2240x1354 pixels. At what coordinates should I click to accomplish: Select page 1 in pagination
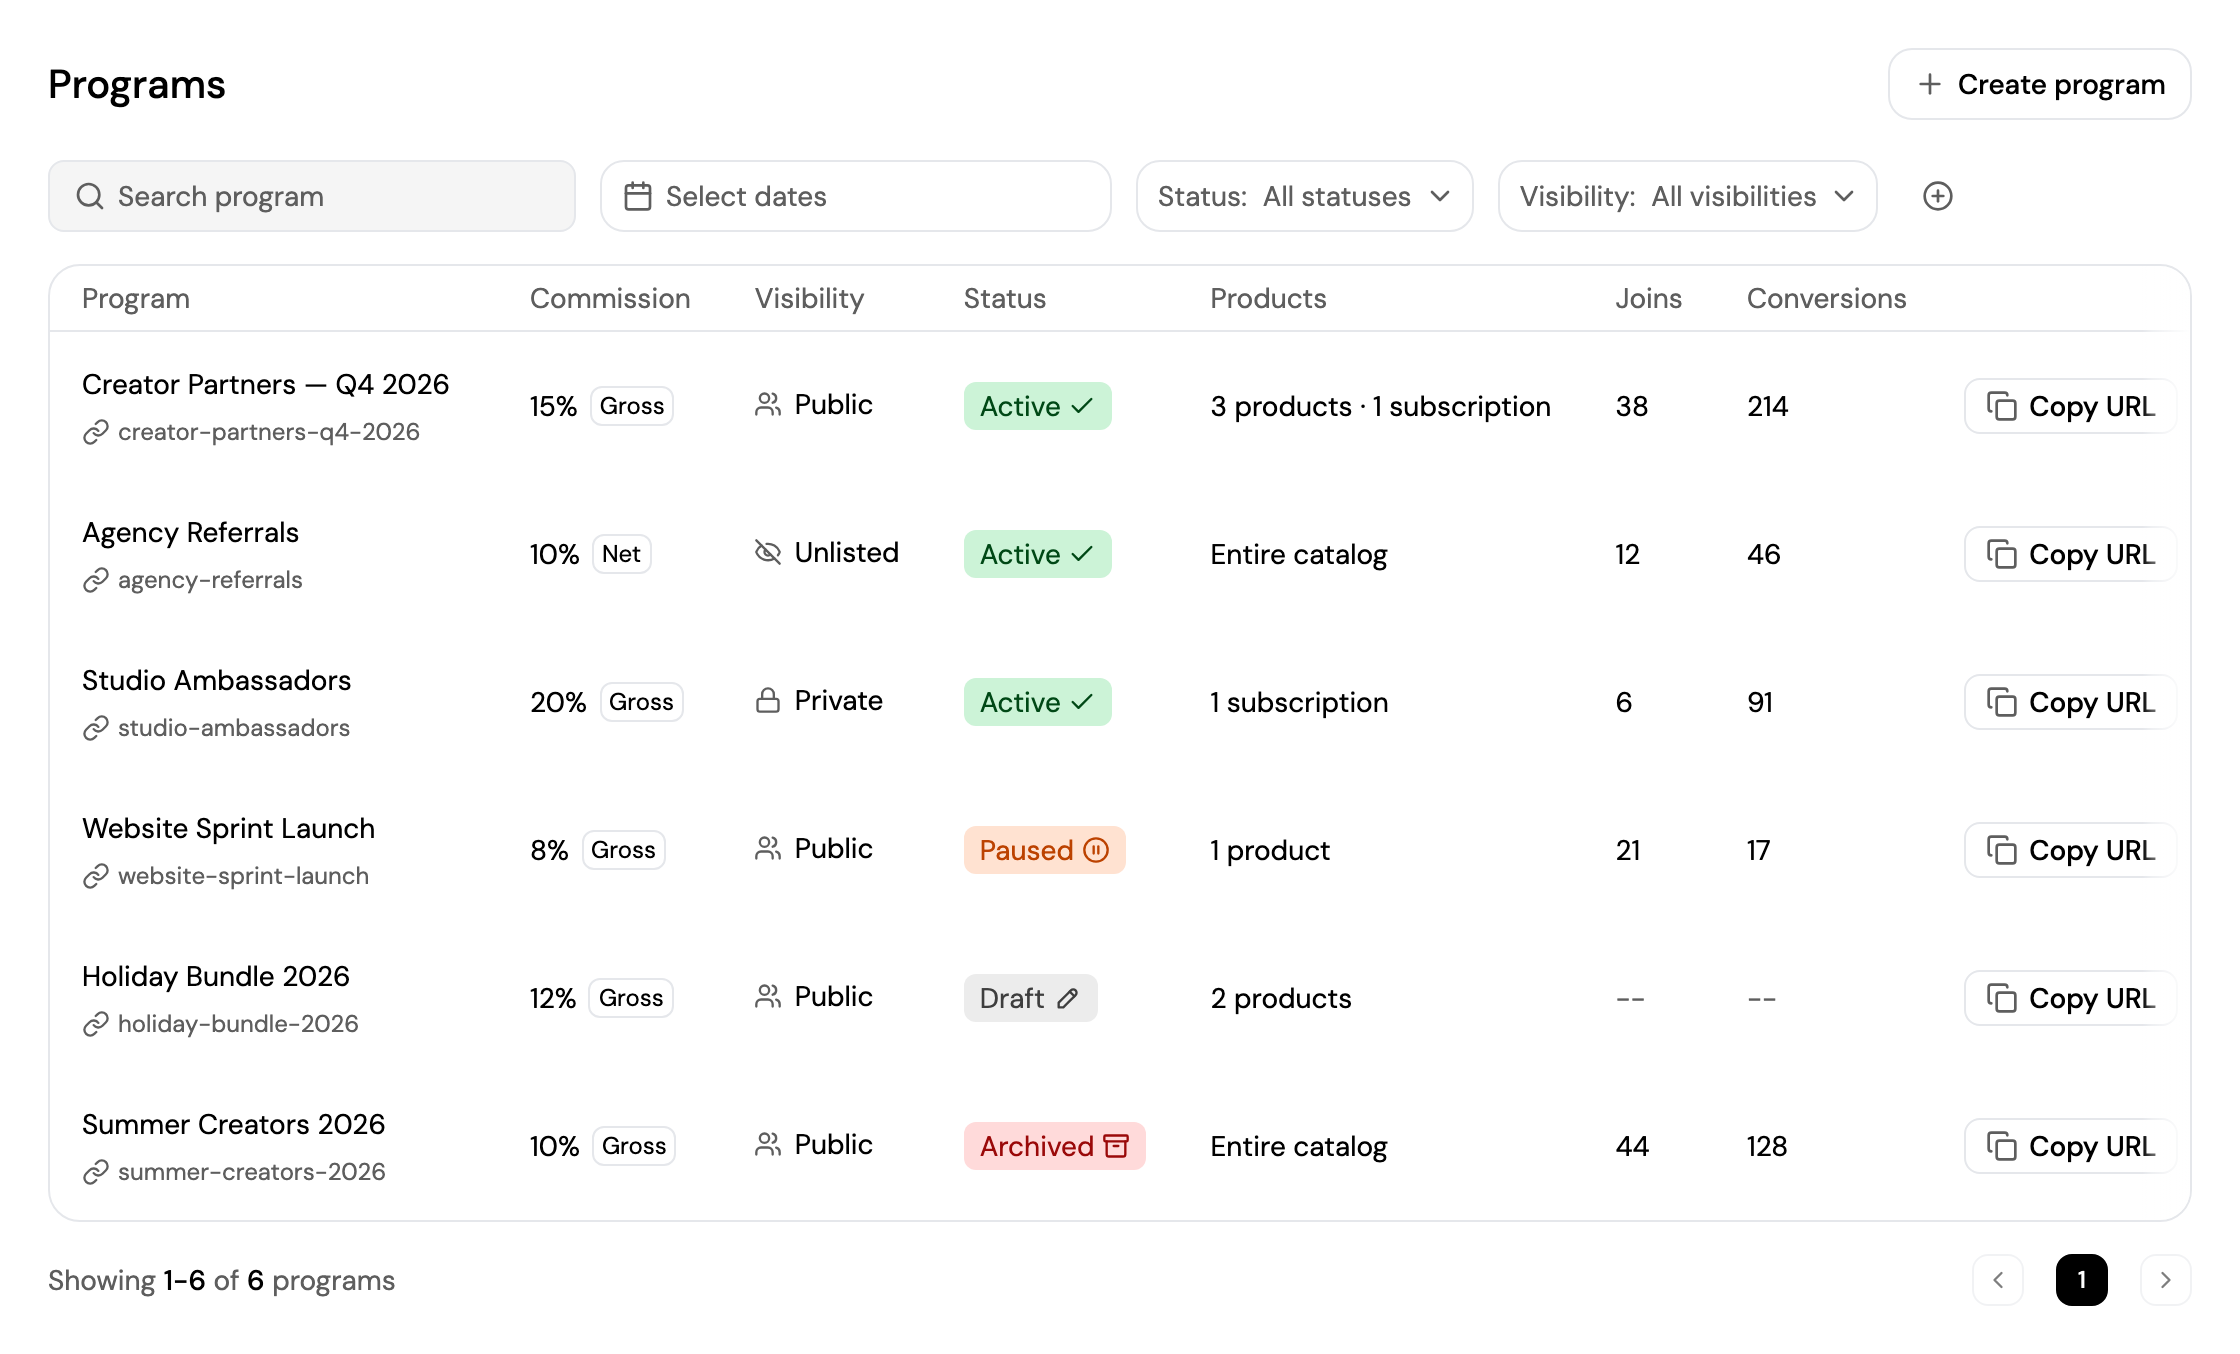point(2082,1280)
